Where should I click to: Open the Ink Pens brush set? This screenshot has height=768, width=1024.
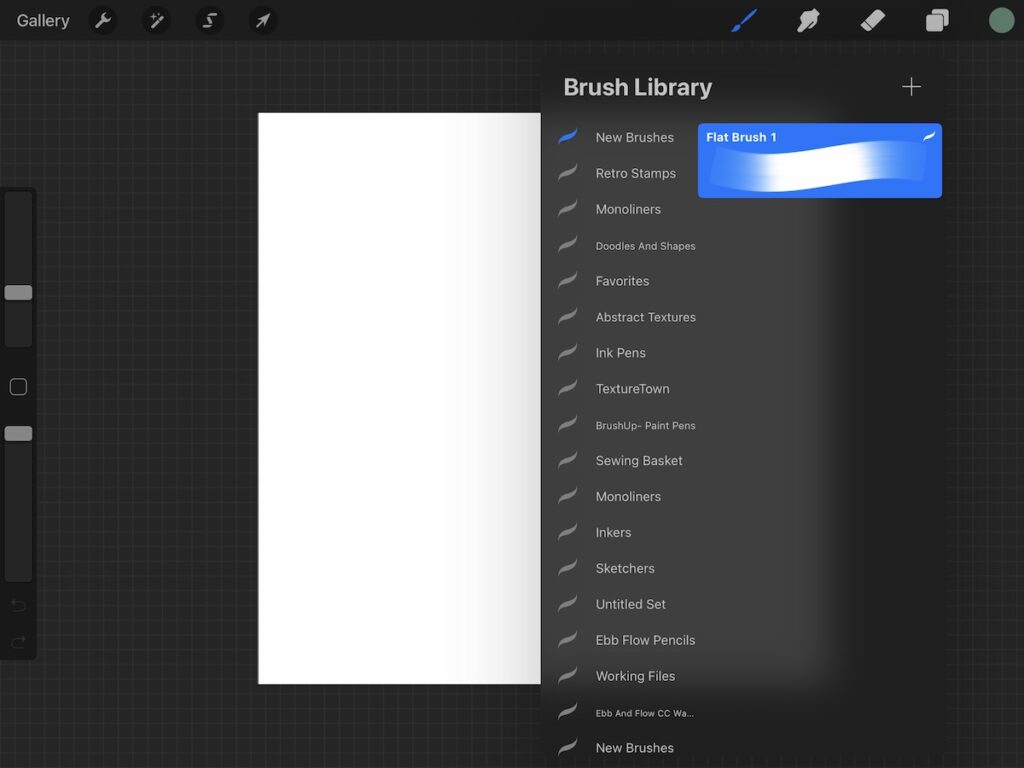tap(620, 353)
